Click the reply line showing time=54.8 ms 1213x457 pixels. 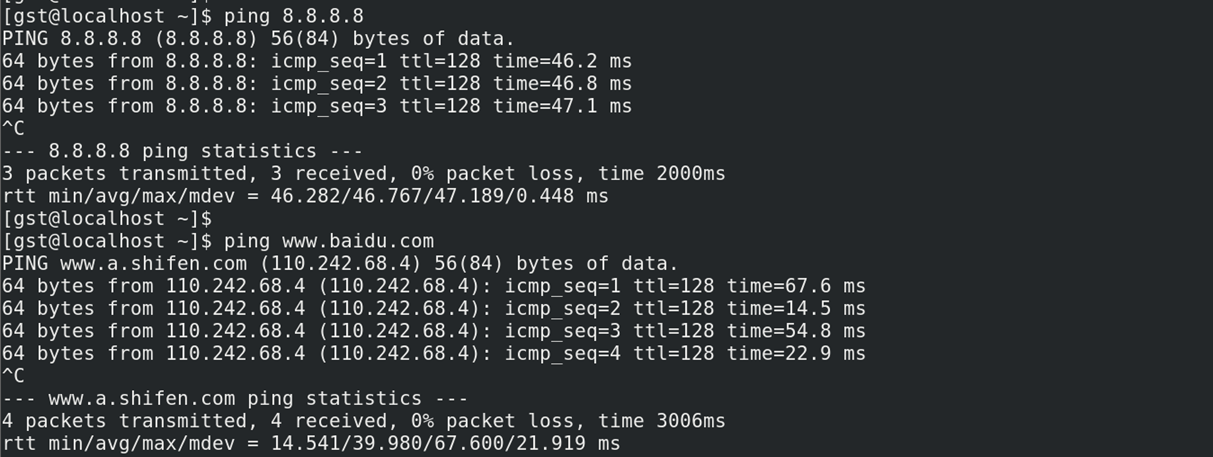[433, 331]
